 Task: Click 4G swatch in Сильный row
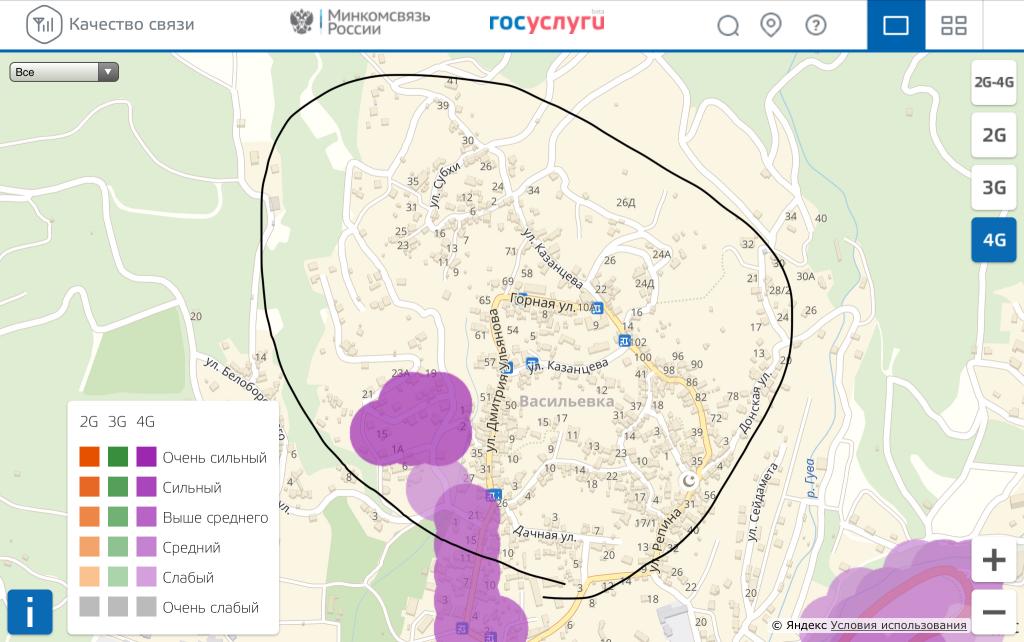146,487
